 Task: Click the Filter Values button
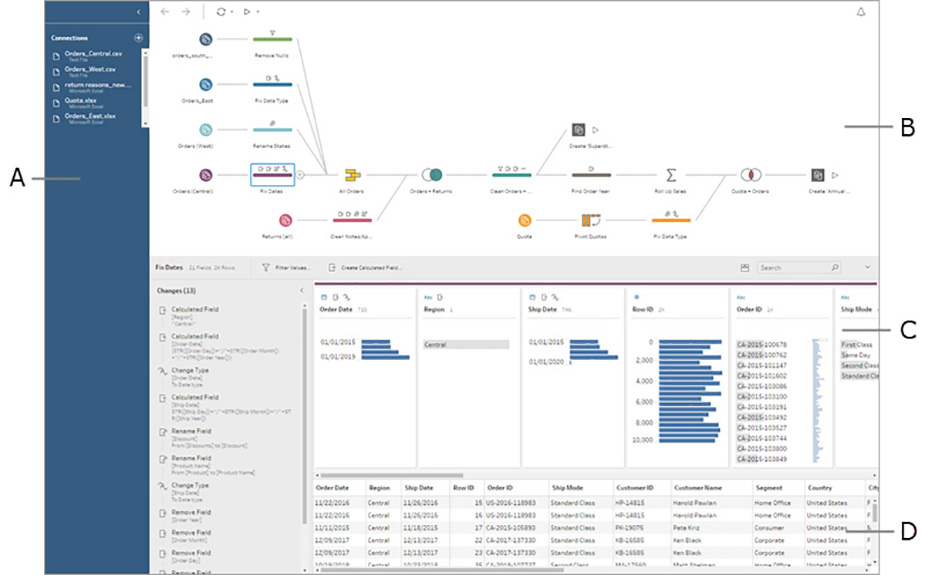tap(286, 268)
